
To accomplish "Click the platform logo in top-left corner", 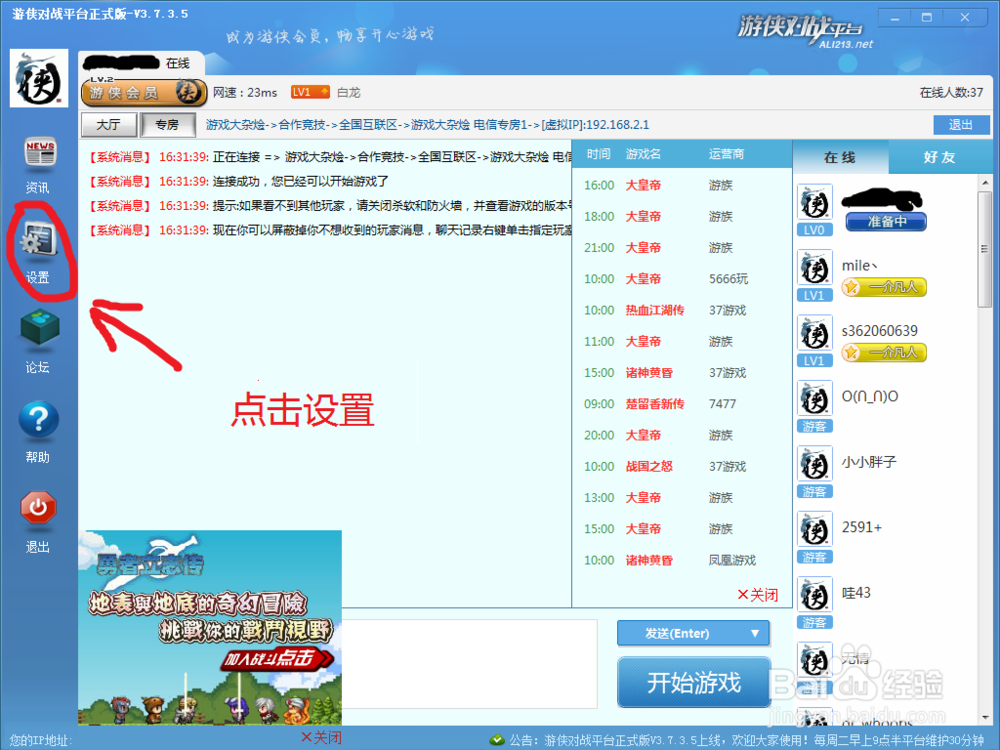I will point(38,79).
